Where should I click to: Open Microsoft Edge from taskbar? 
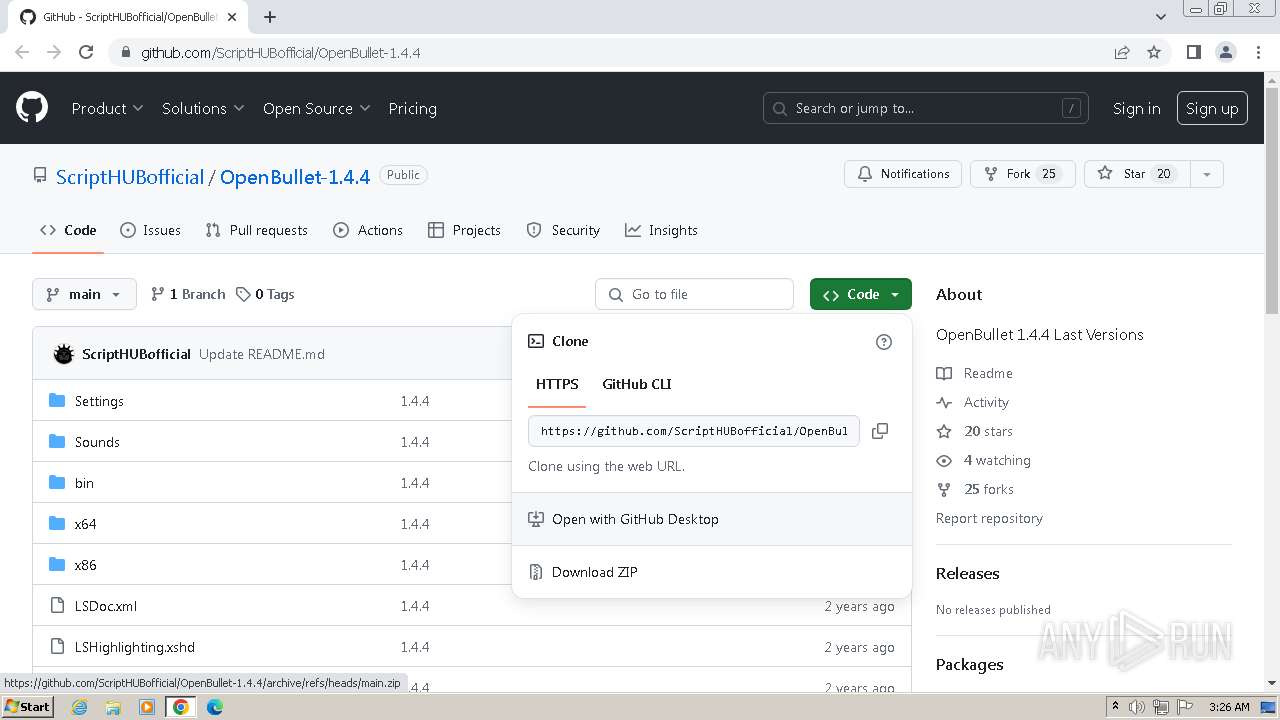pos(215,707)
